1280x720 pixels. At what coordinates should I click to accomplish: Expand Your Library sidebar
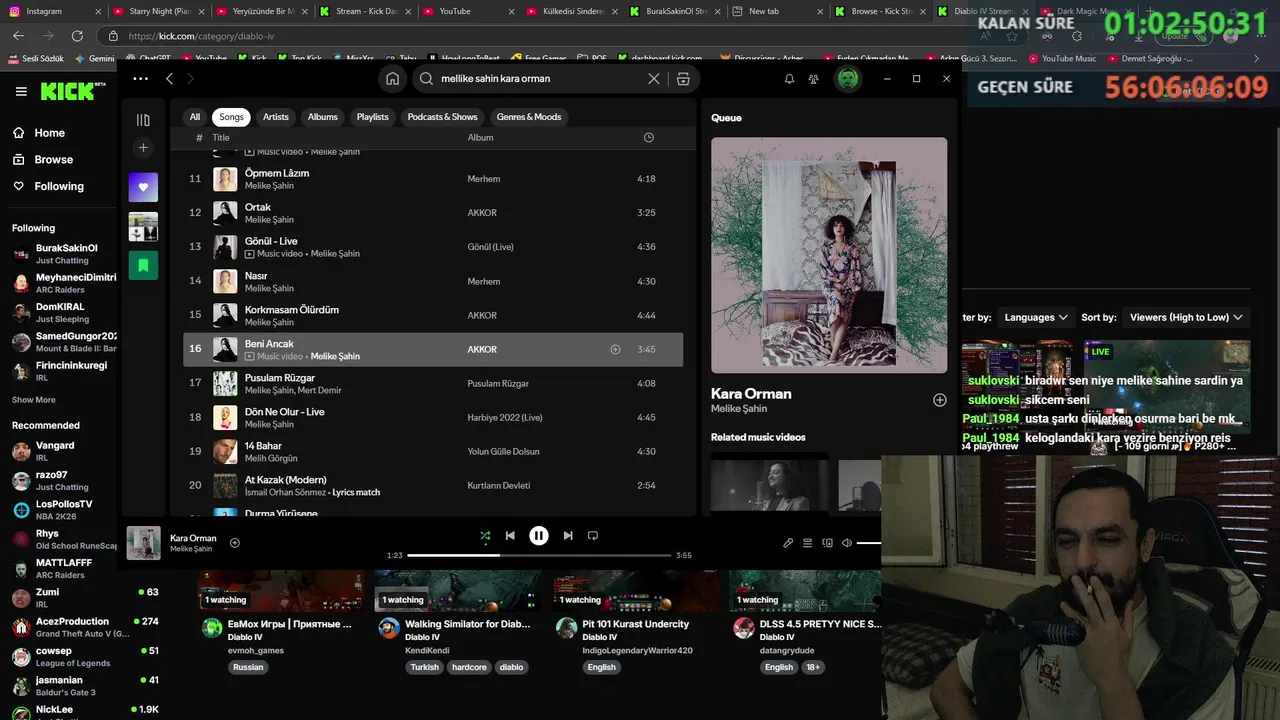pyautogui.click(x=143, y=120)
